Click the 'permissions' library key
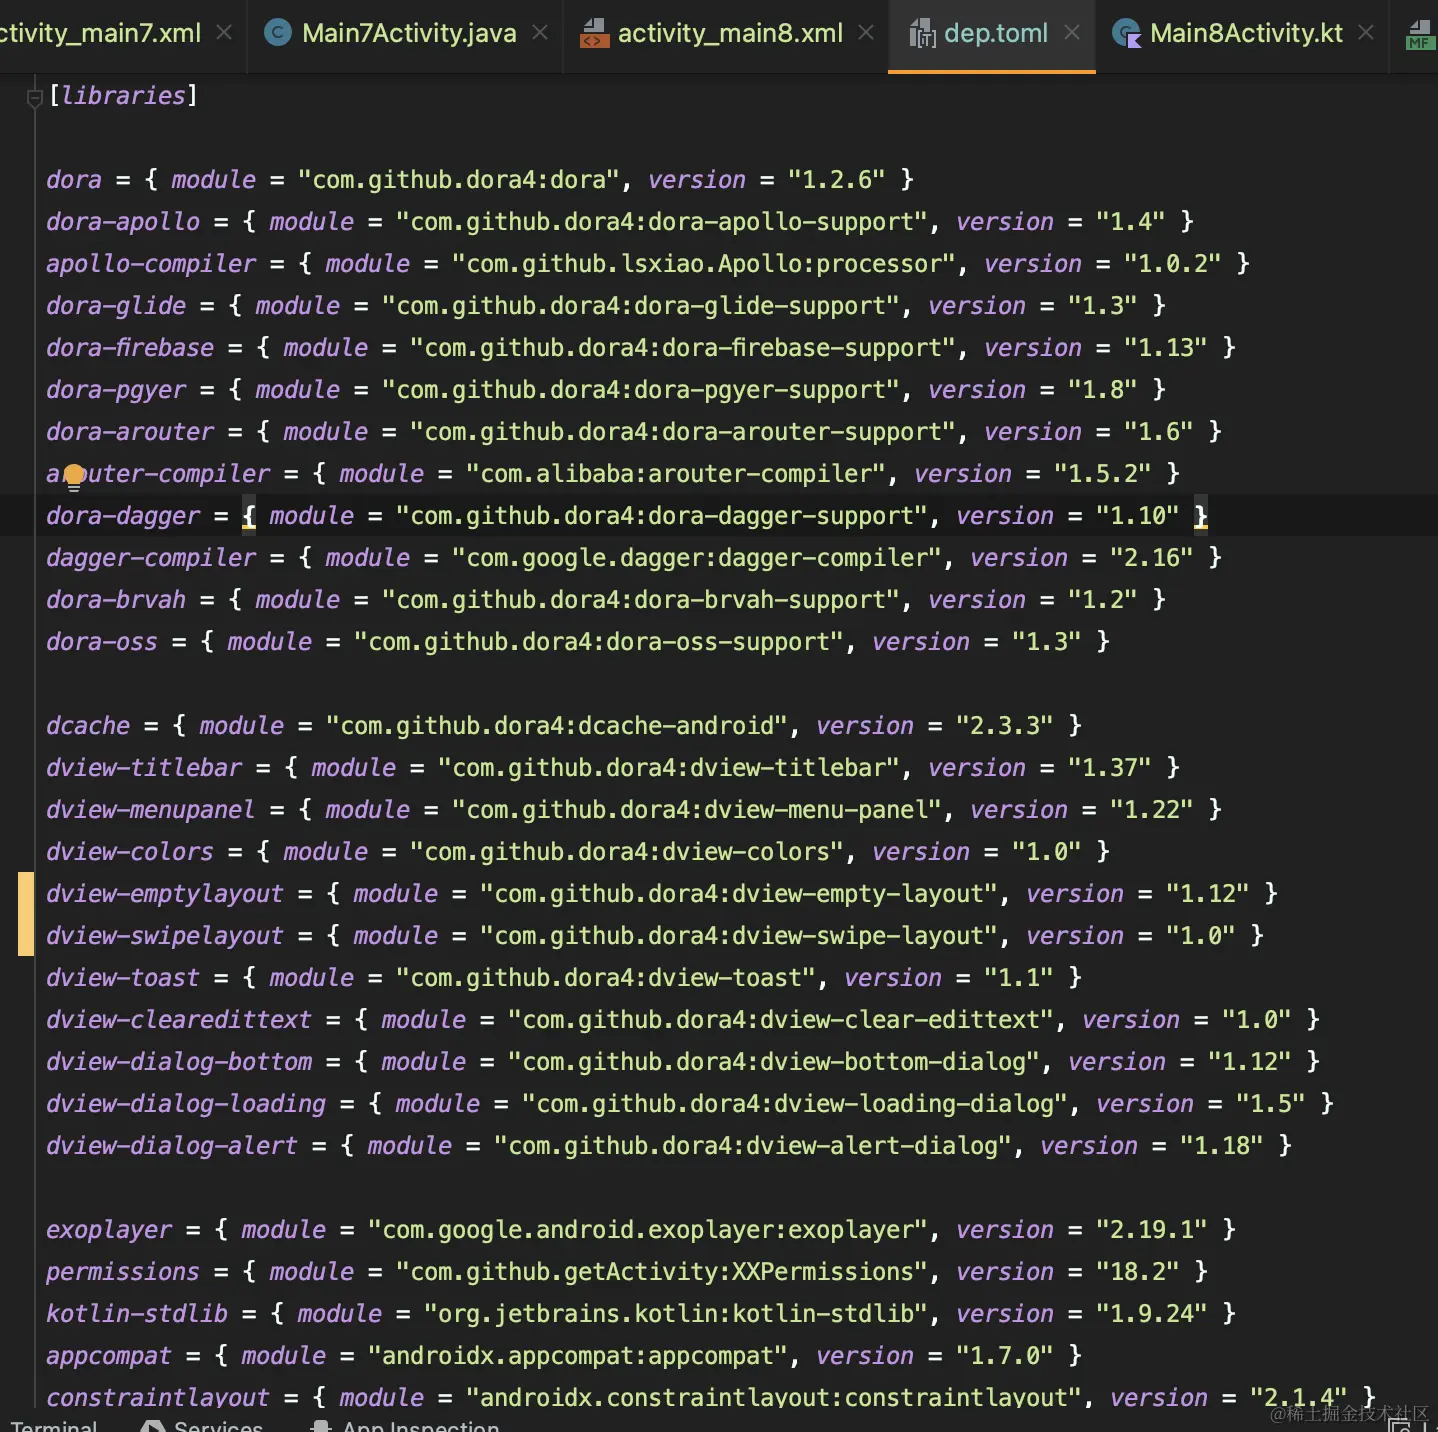The height and width of the screenshot is (1432, 1438). 123,1272
